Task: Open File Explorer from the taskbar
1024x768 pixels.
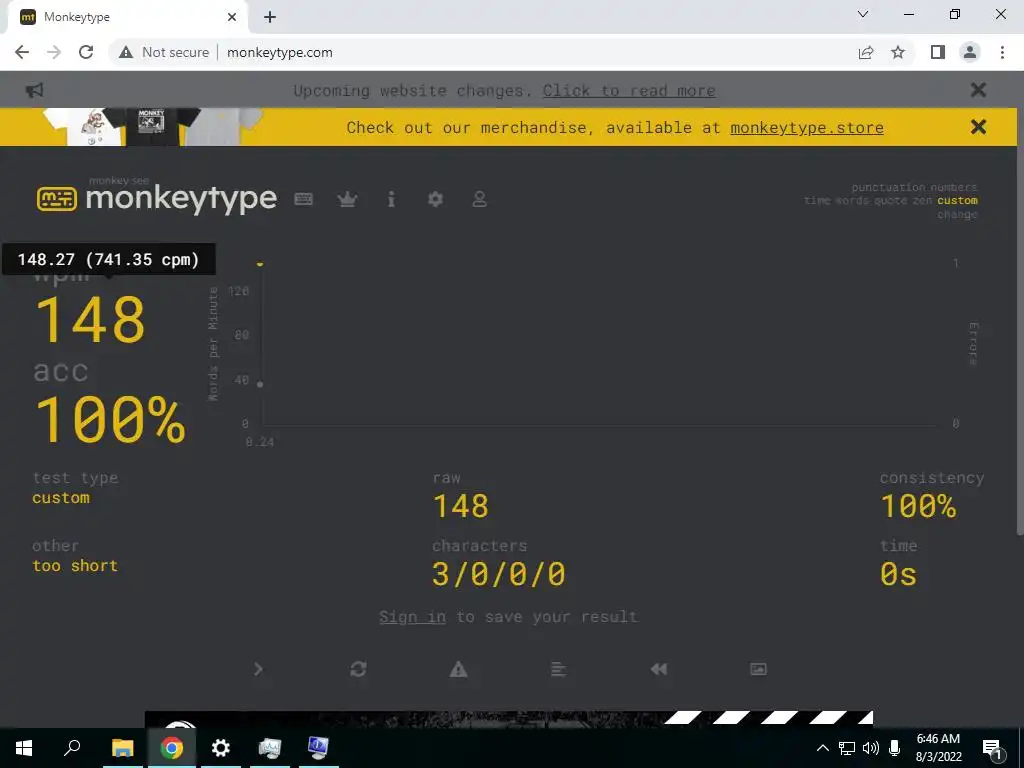Action: [x=122, y=748]
